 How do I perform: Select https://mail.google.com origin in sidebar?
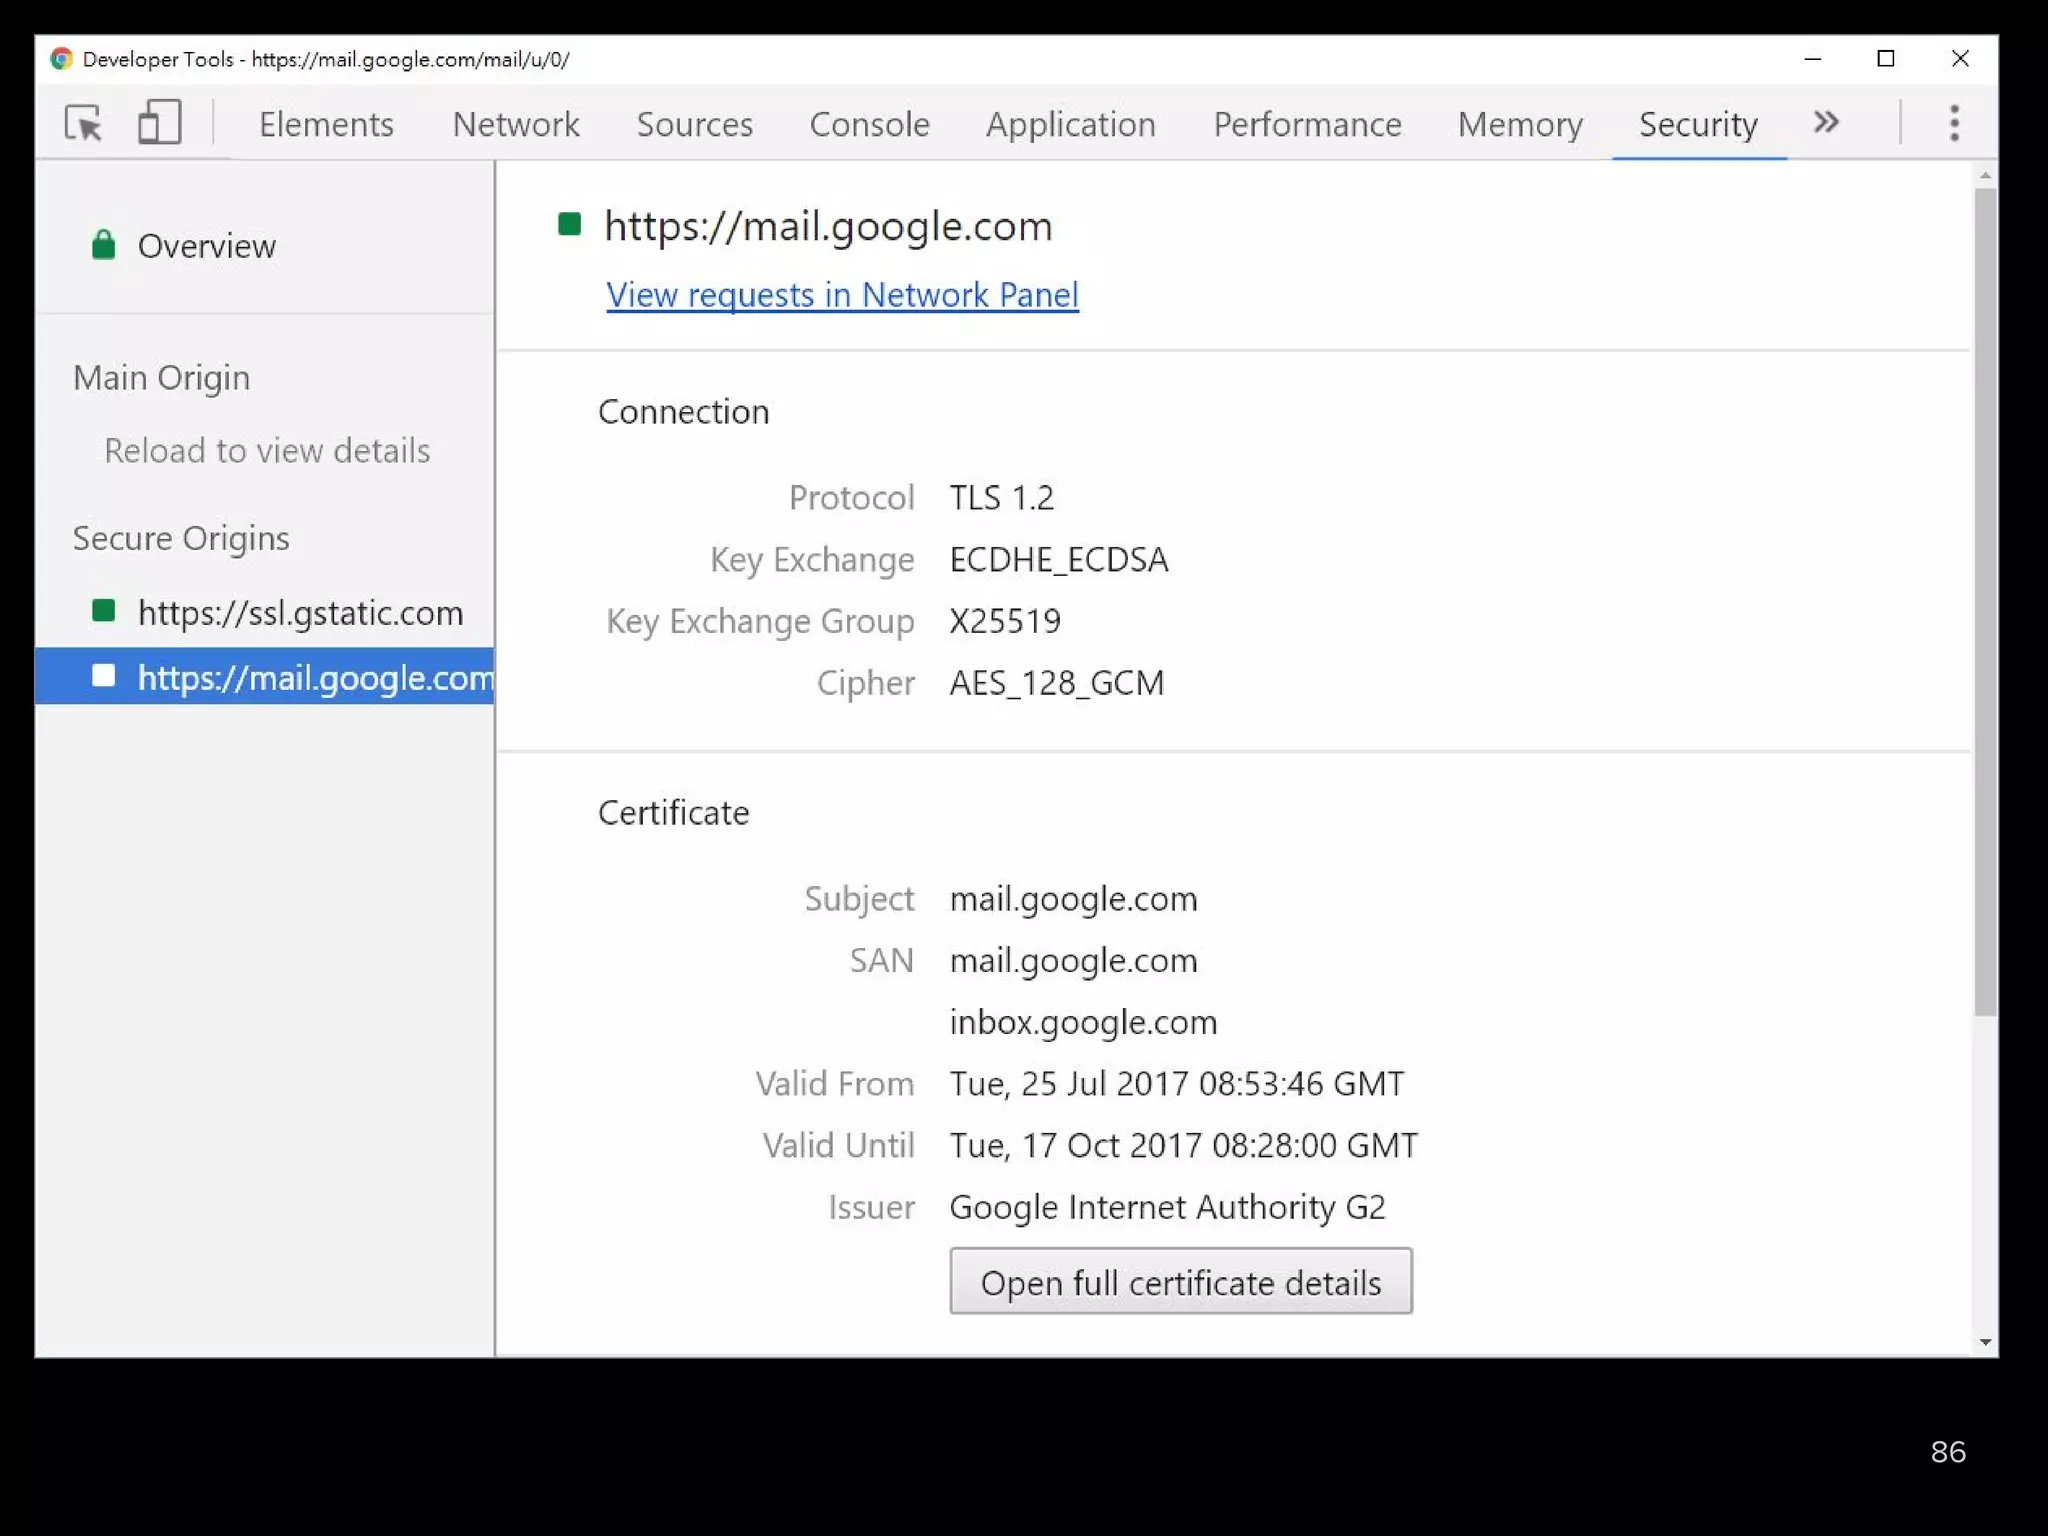264,677
